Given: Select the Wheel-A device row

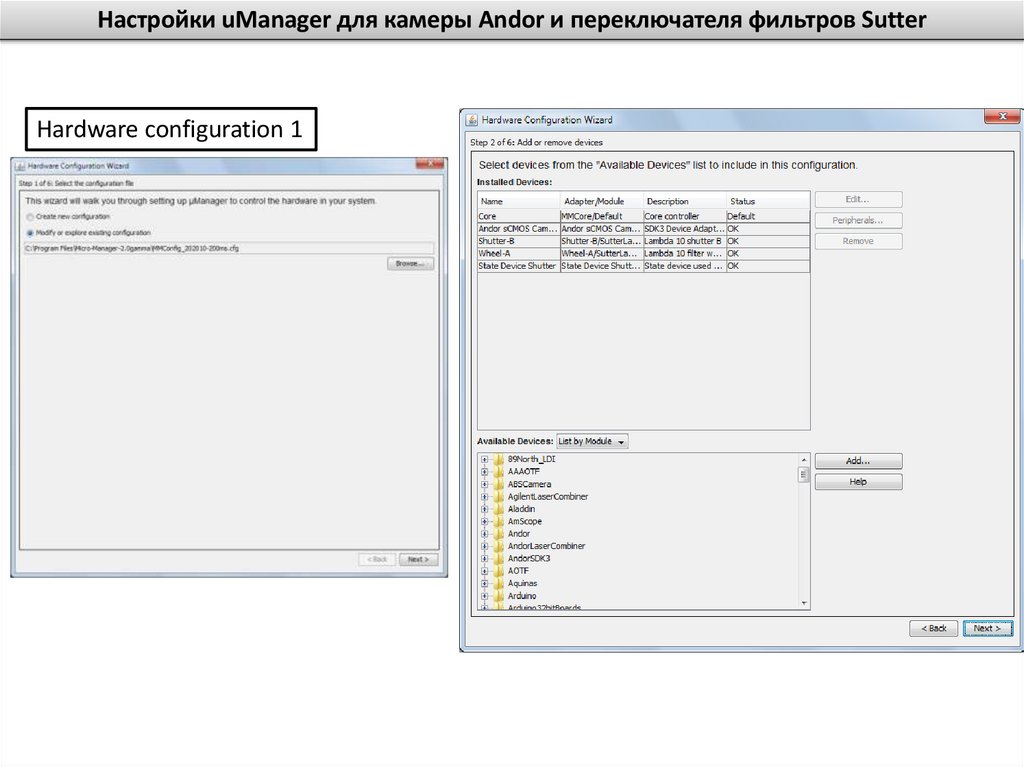Looking at the screenshot, I should click(x=643, y=253).
